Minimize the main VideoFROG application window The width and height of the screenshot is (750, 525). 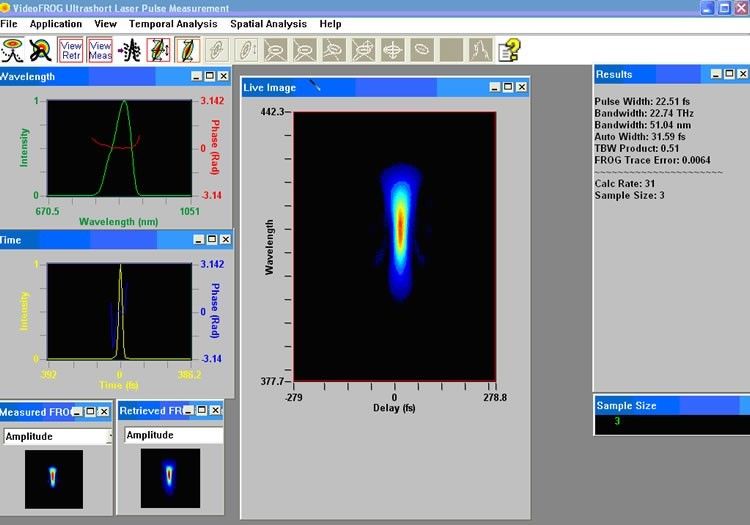(x=707, y=8)
